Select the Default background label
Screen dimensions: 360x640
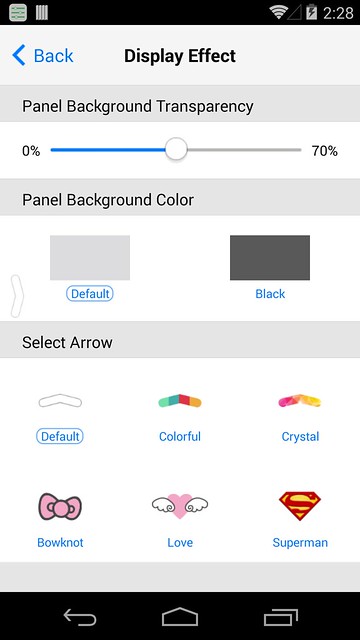click(x=90, y=293)
